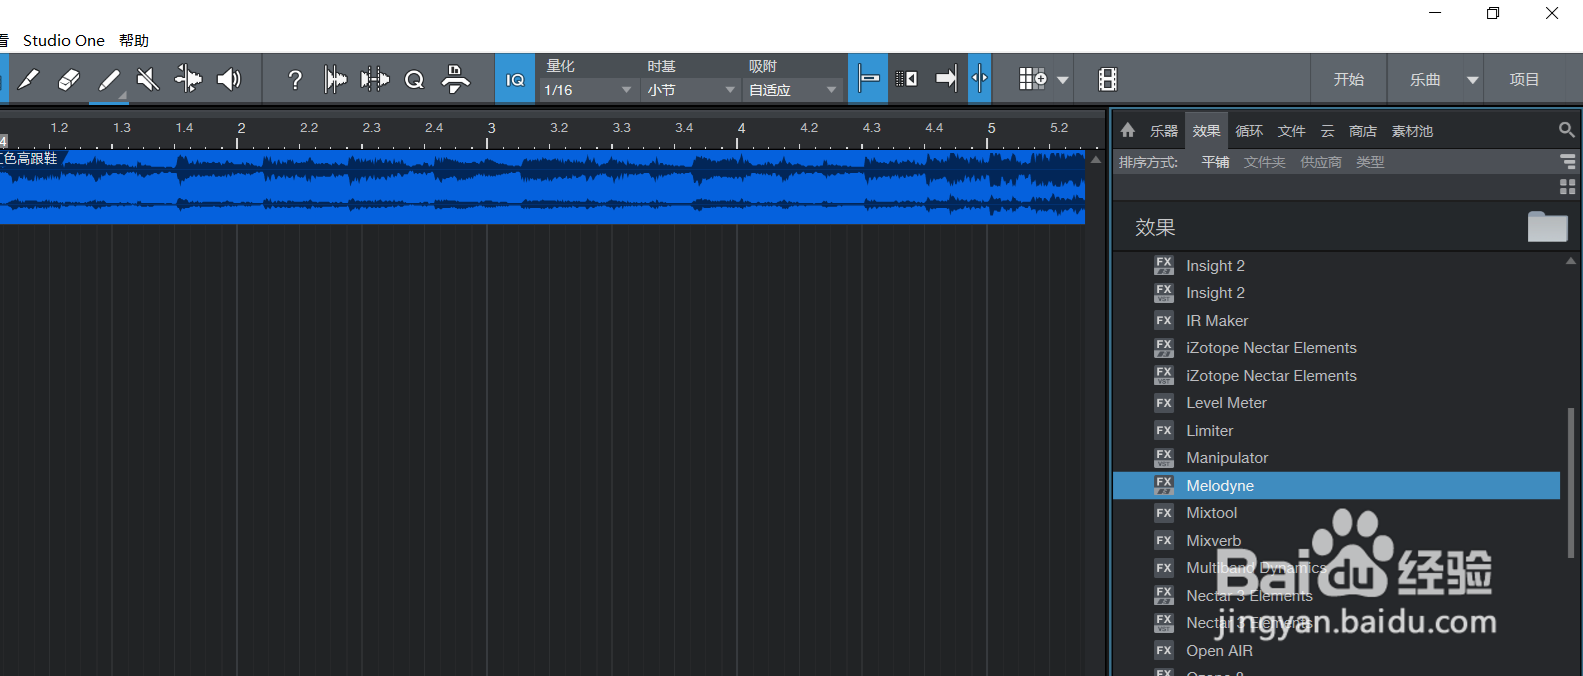Select the Listen speaker tool
The width and height of the screenshot is (1583, 676).
click(229, 79)
